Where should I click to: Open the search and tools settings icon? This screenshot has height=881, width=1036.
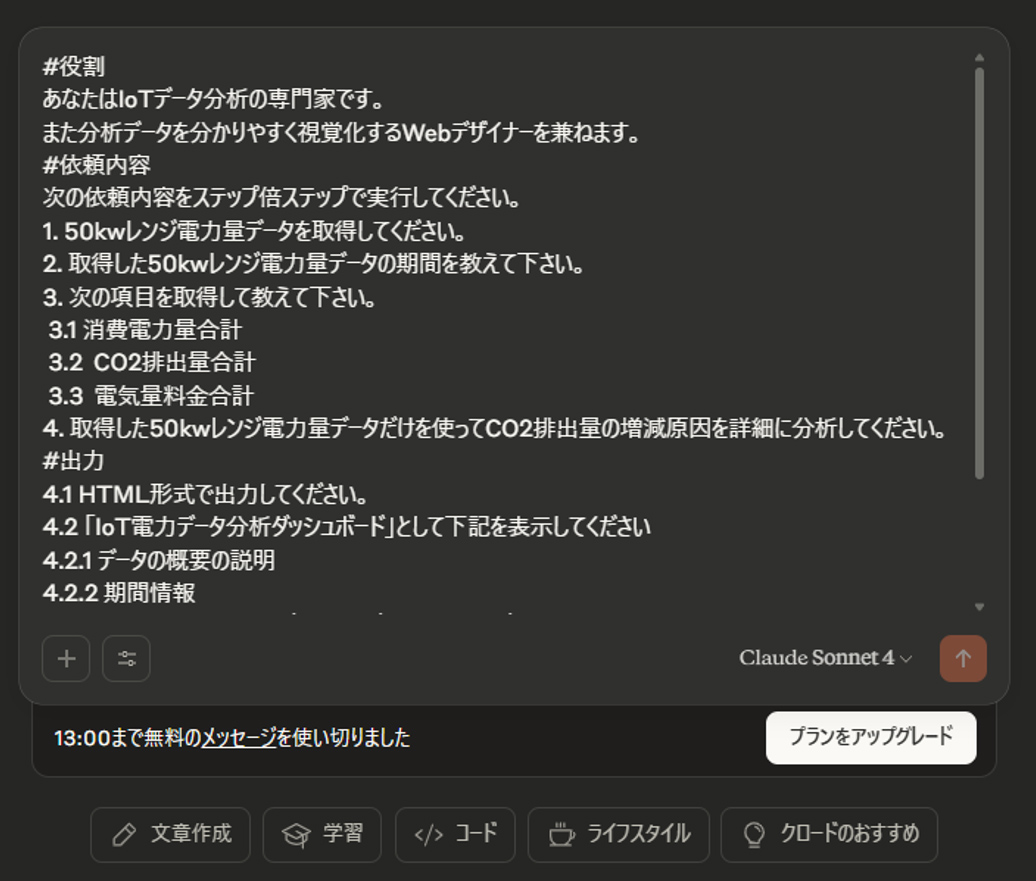point(126,659)
